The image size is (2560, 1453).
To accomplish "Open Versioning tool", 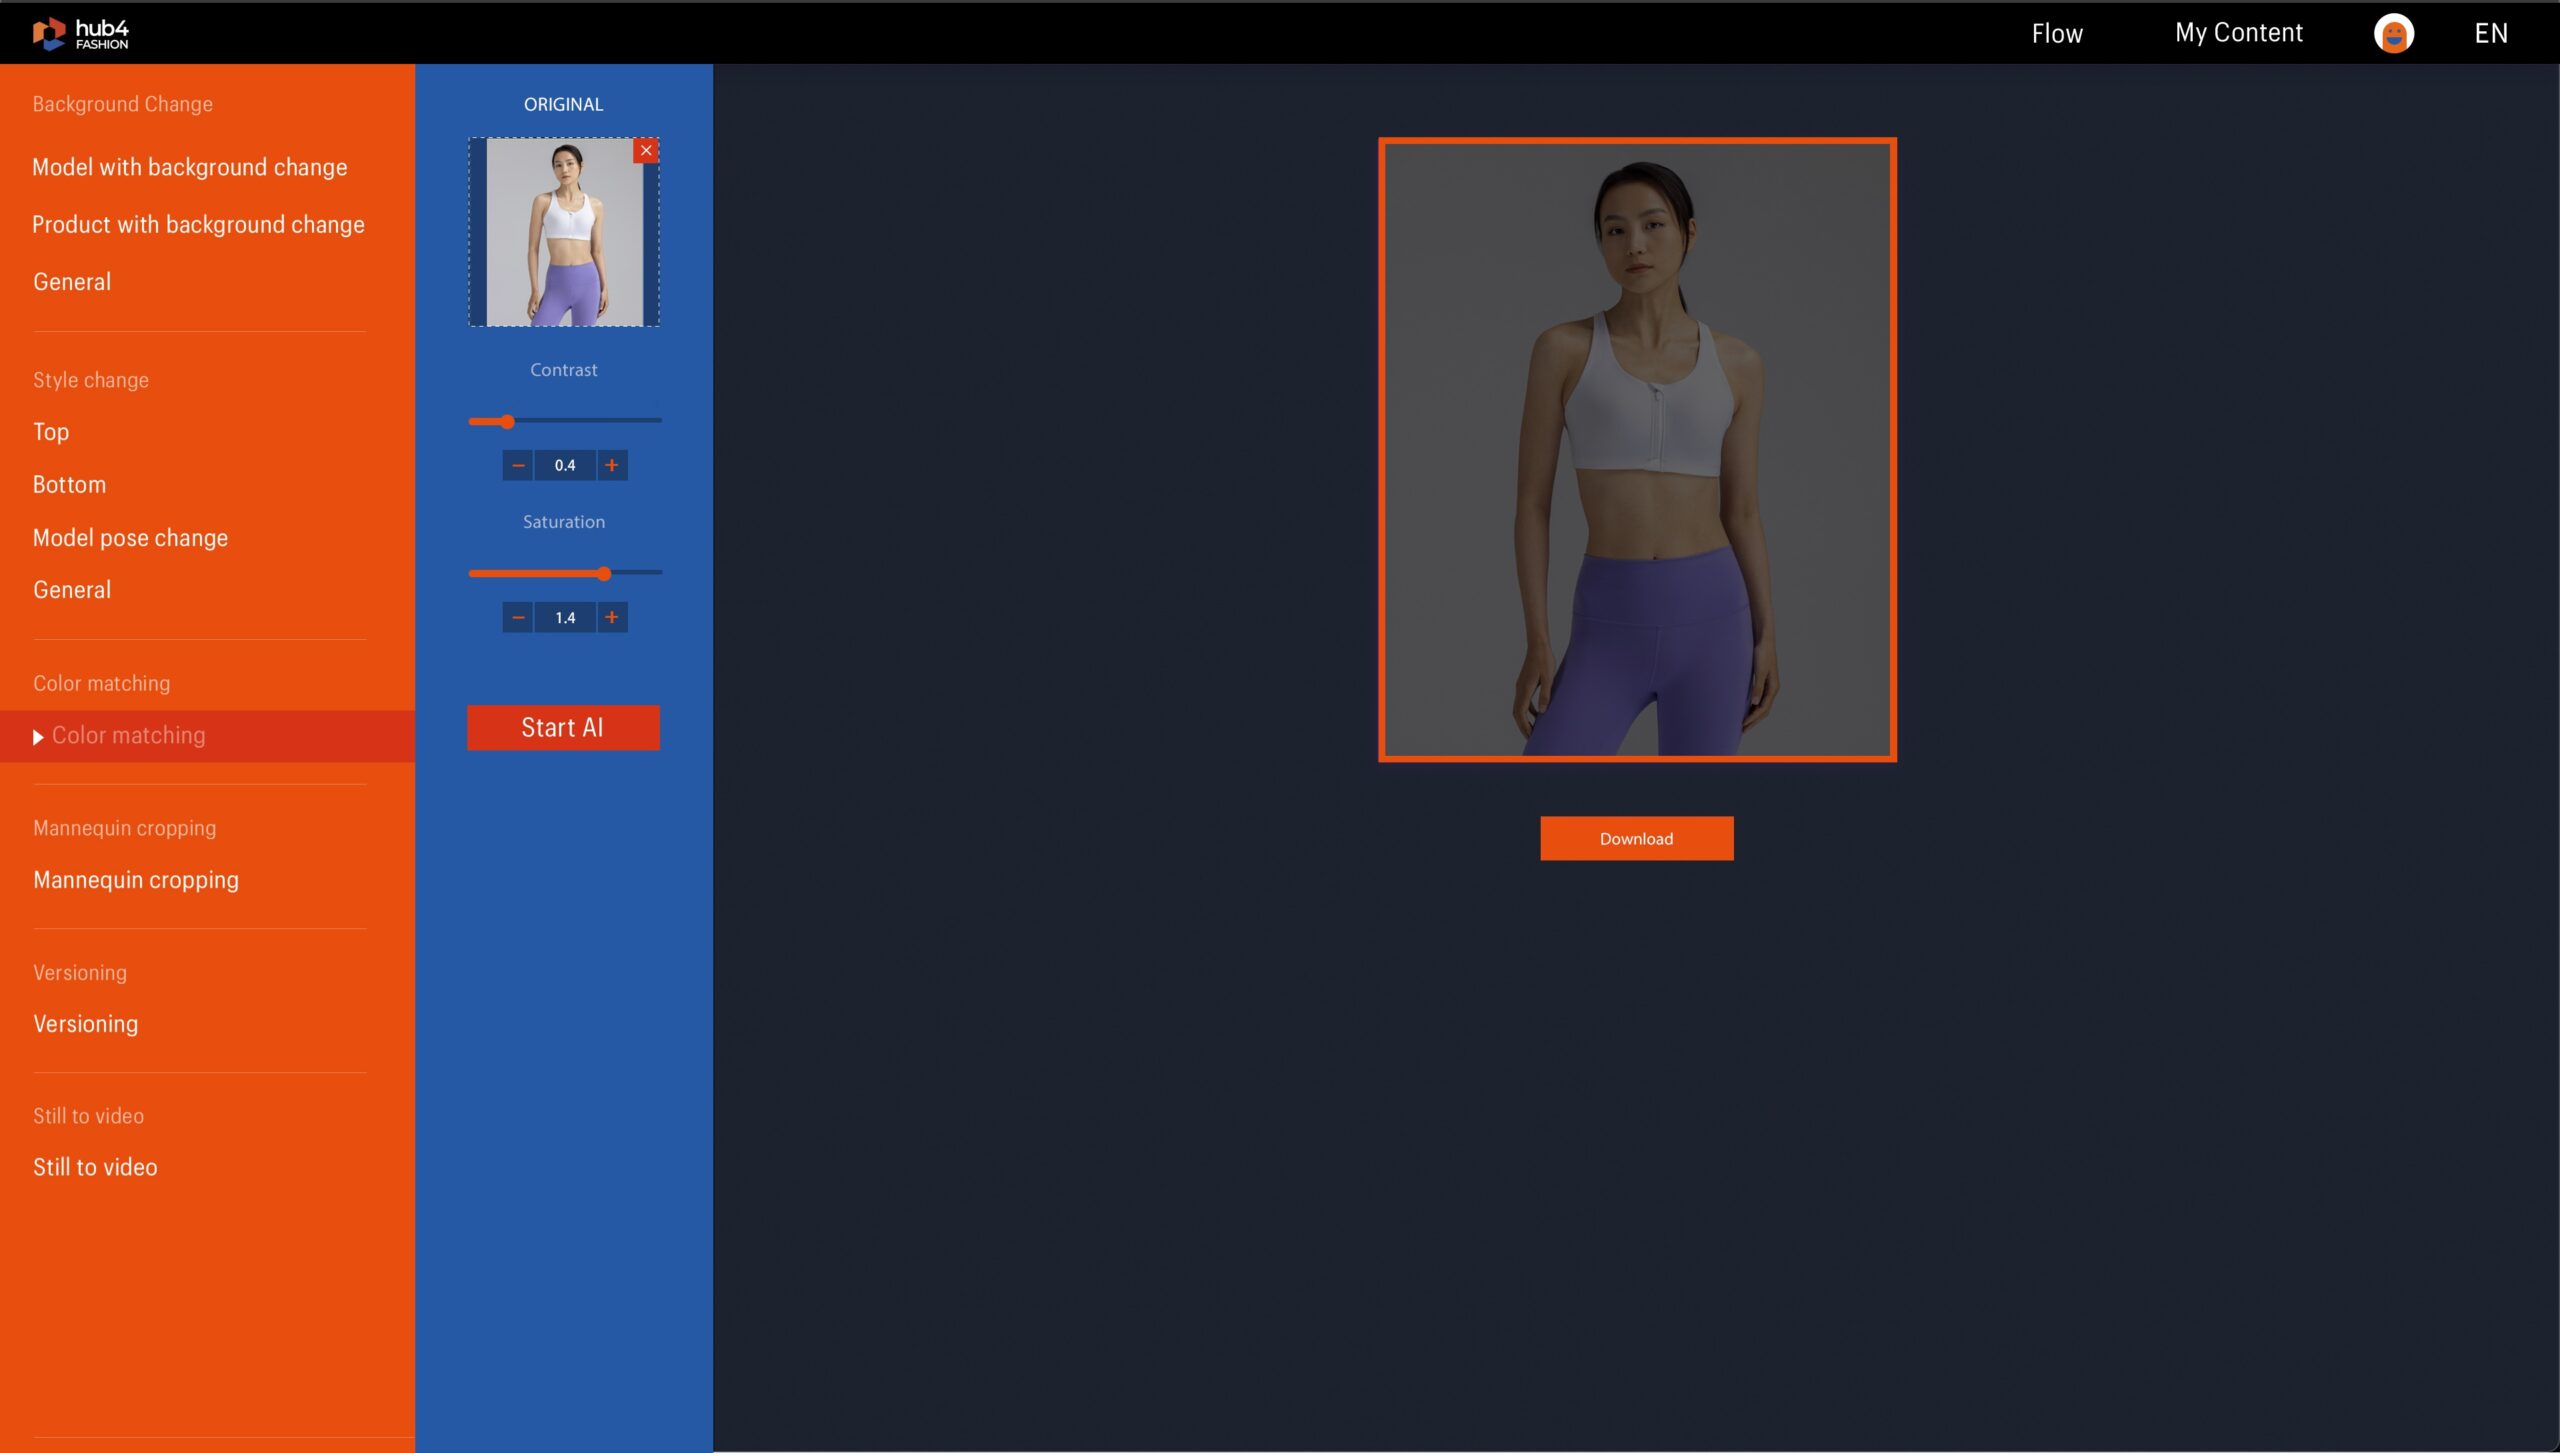I will pos(86,1024).
